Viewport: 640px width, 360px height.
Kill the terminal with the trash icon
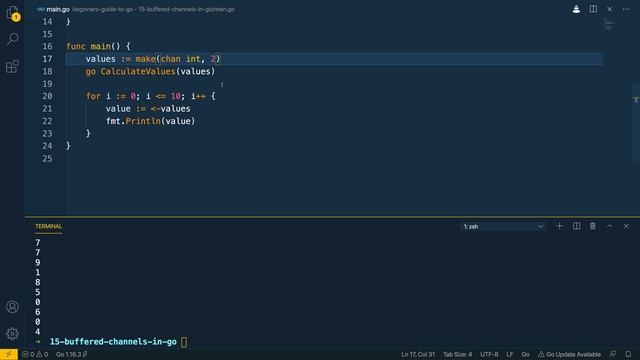[x=593, y=226]
